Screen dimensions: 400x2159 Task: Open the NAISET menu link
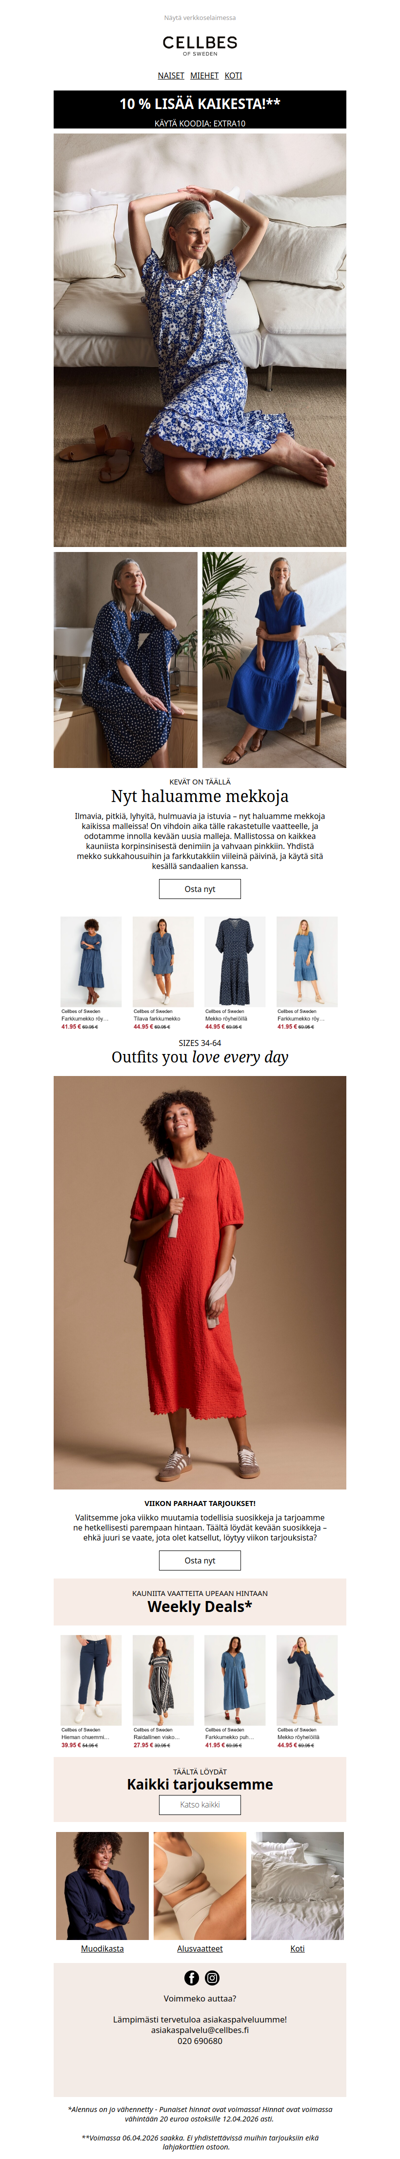pos(171,75)
